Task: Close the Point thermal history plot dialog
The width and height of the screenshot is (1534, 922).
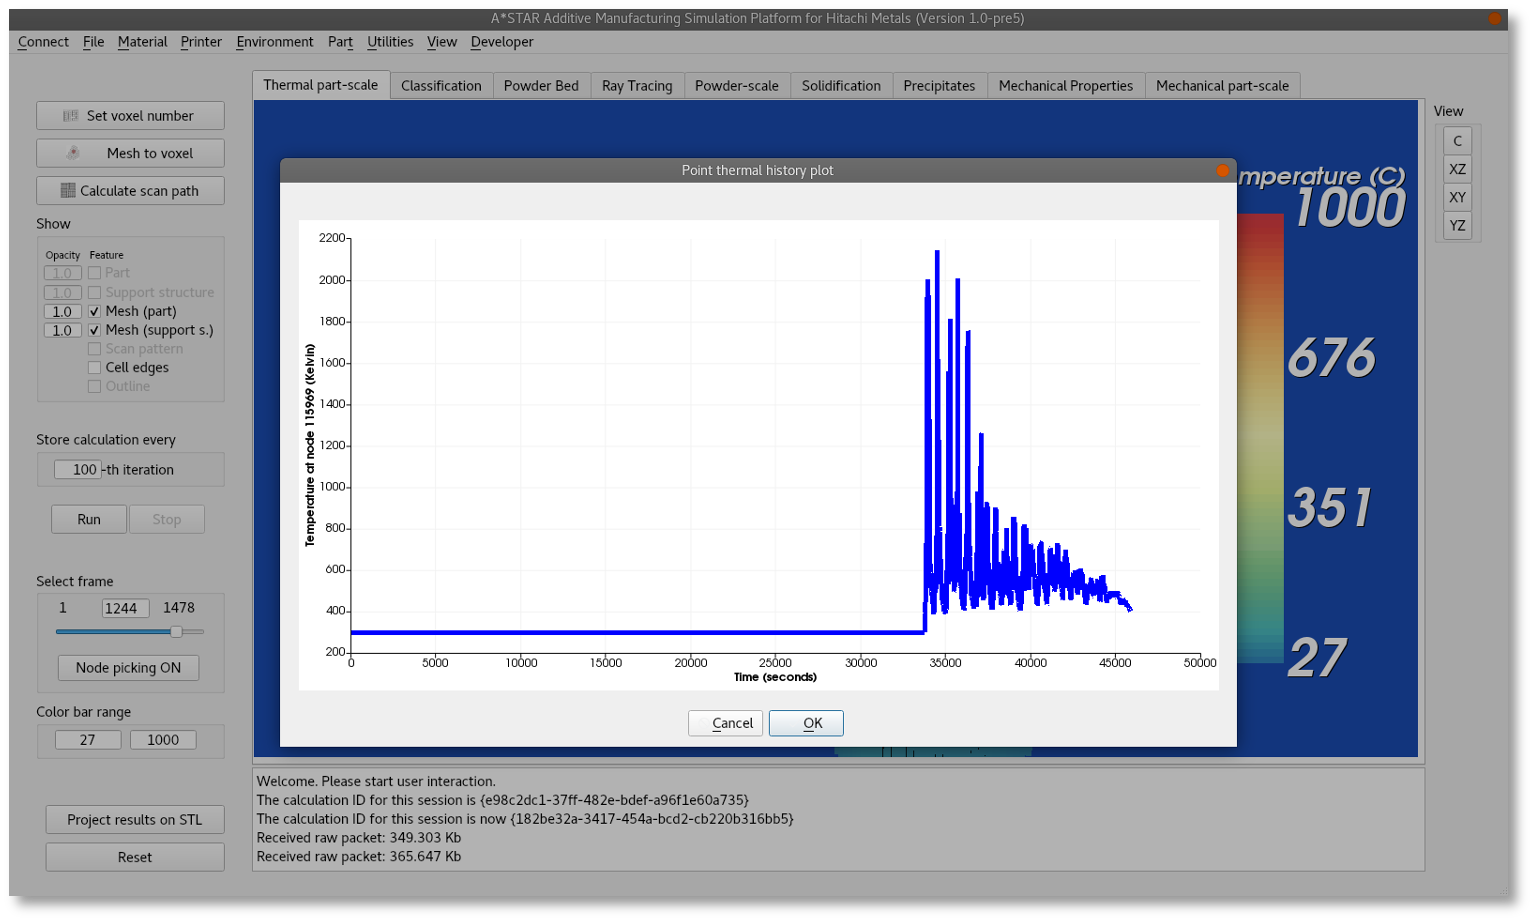Action: (1222, 170)
